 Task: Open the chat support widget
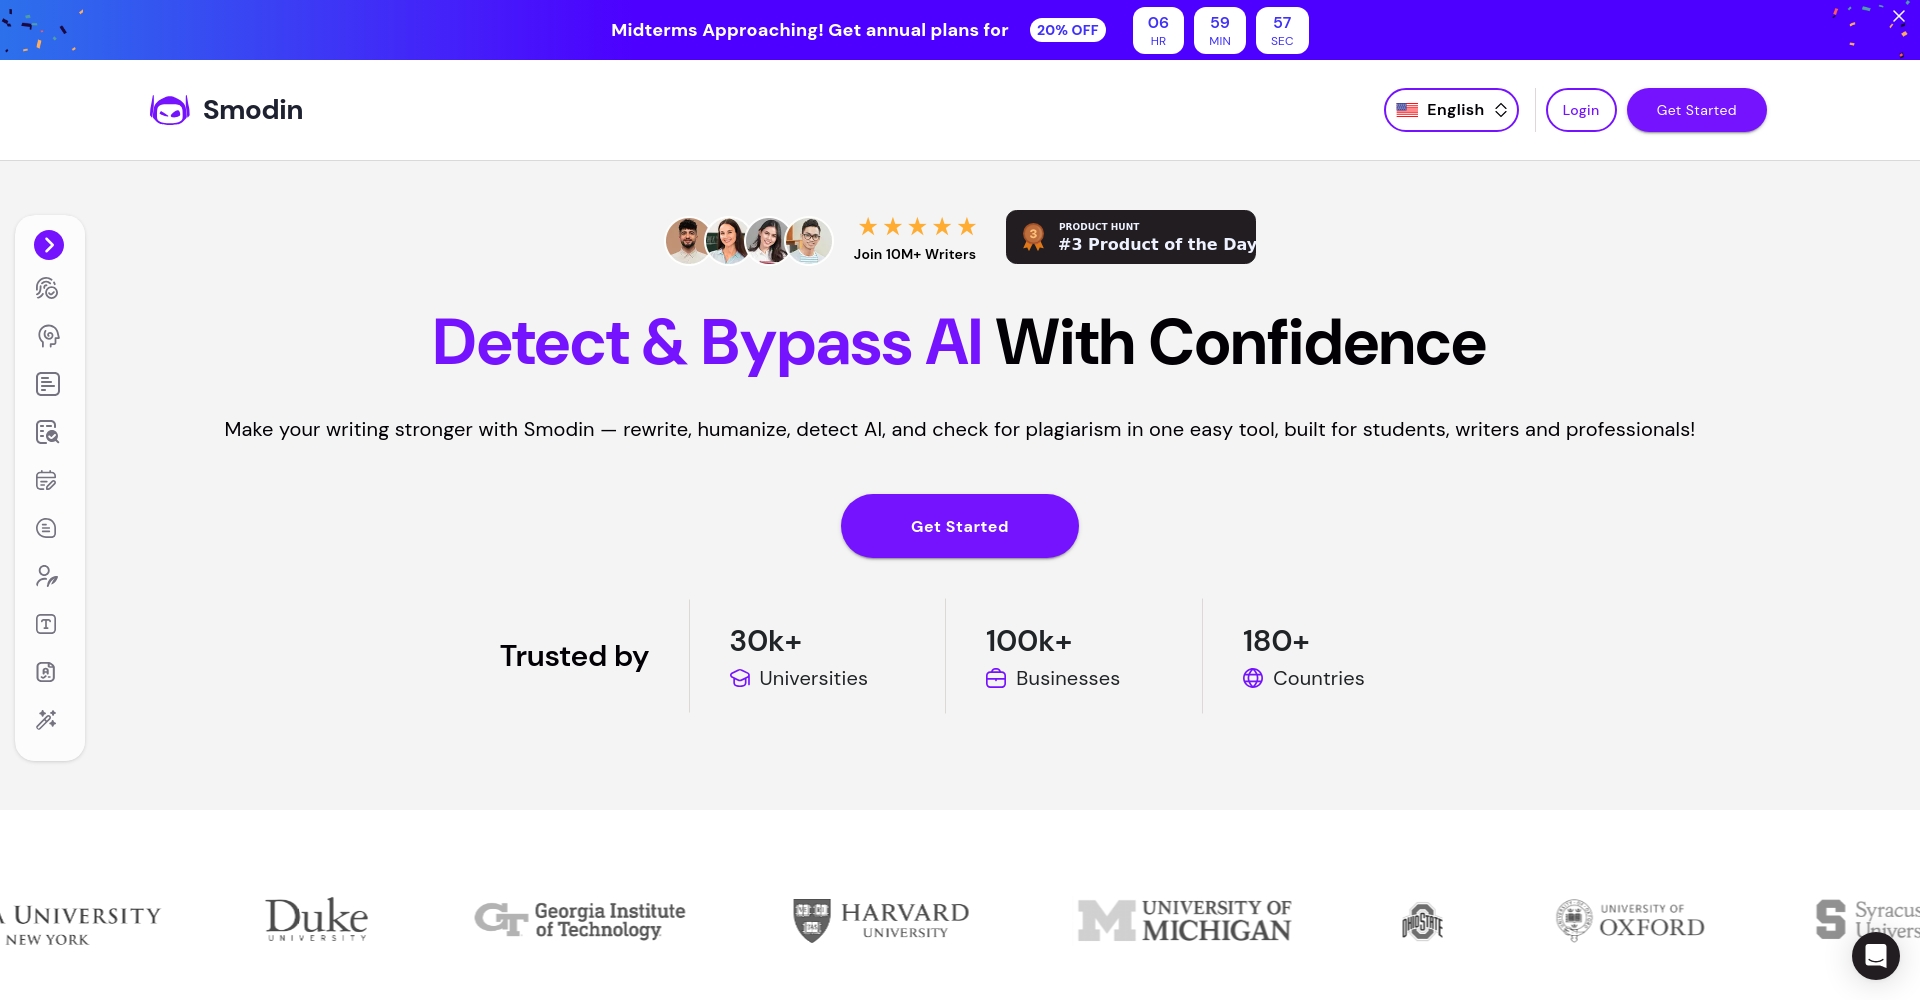1875,957
